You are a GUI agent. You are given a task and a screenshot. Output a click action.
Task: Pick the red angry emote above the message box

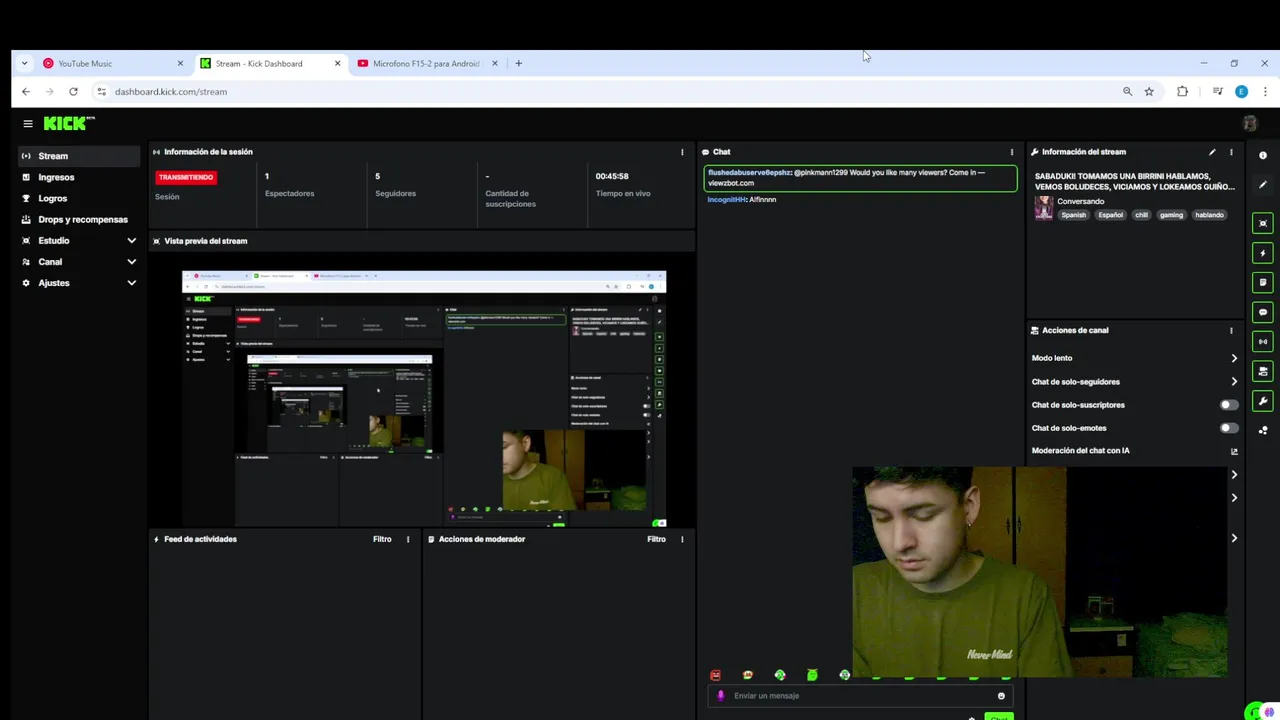pos(715,676)
